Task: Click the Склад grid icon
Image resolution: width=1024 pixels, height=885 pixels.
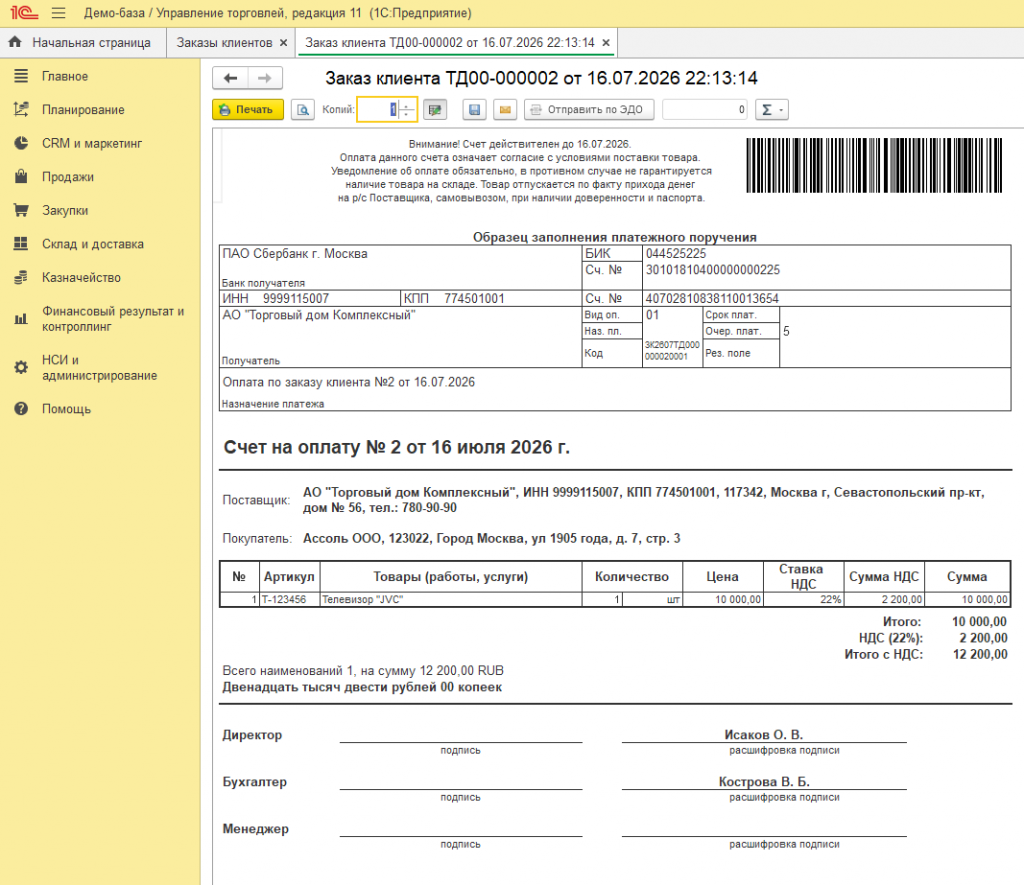Action: point(21,244)
